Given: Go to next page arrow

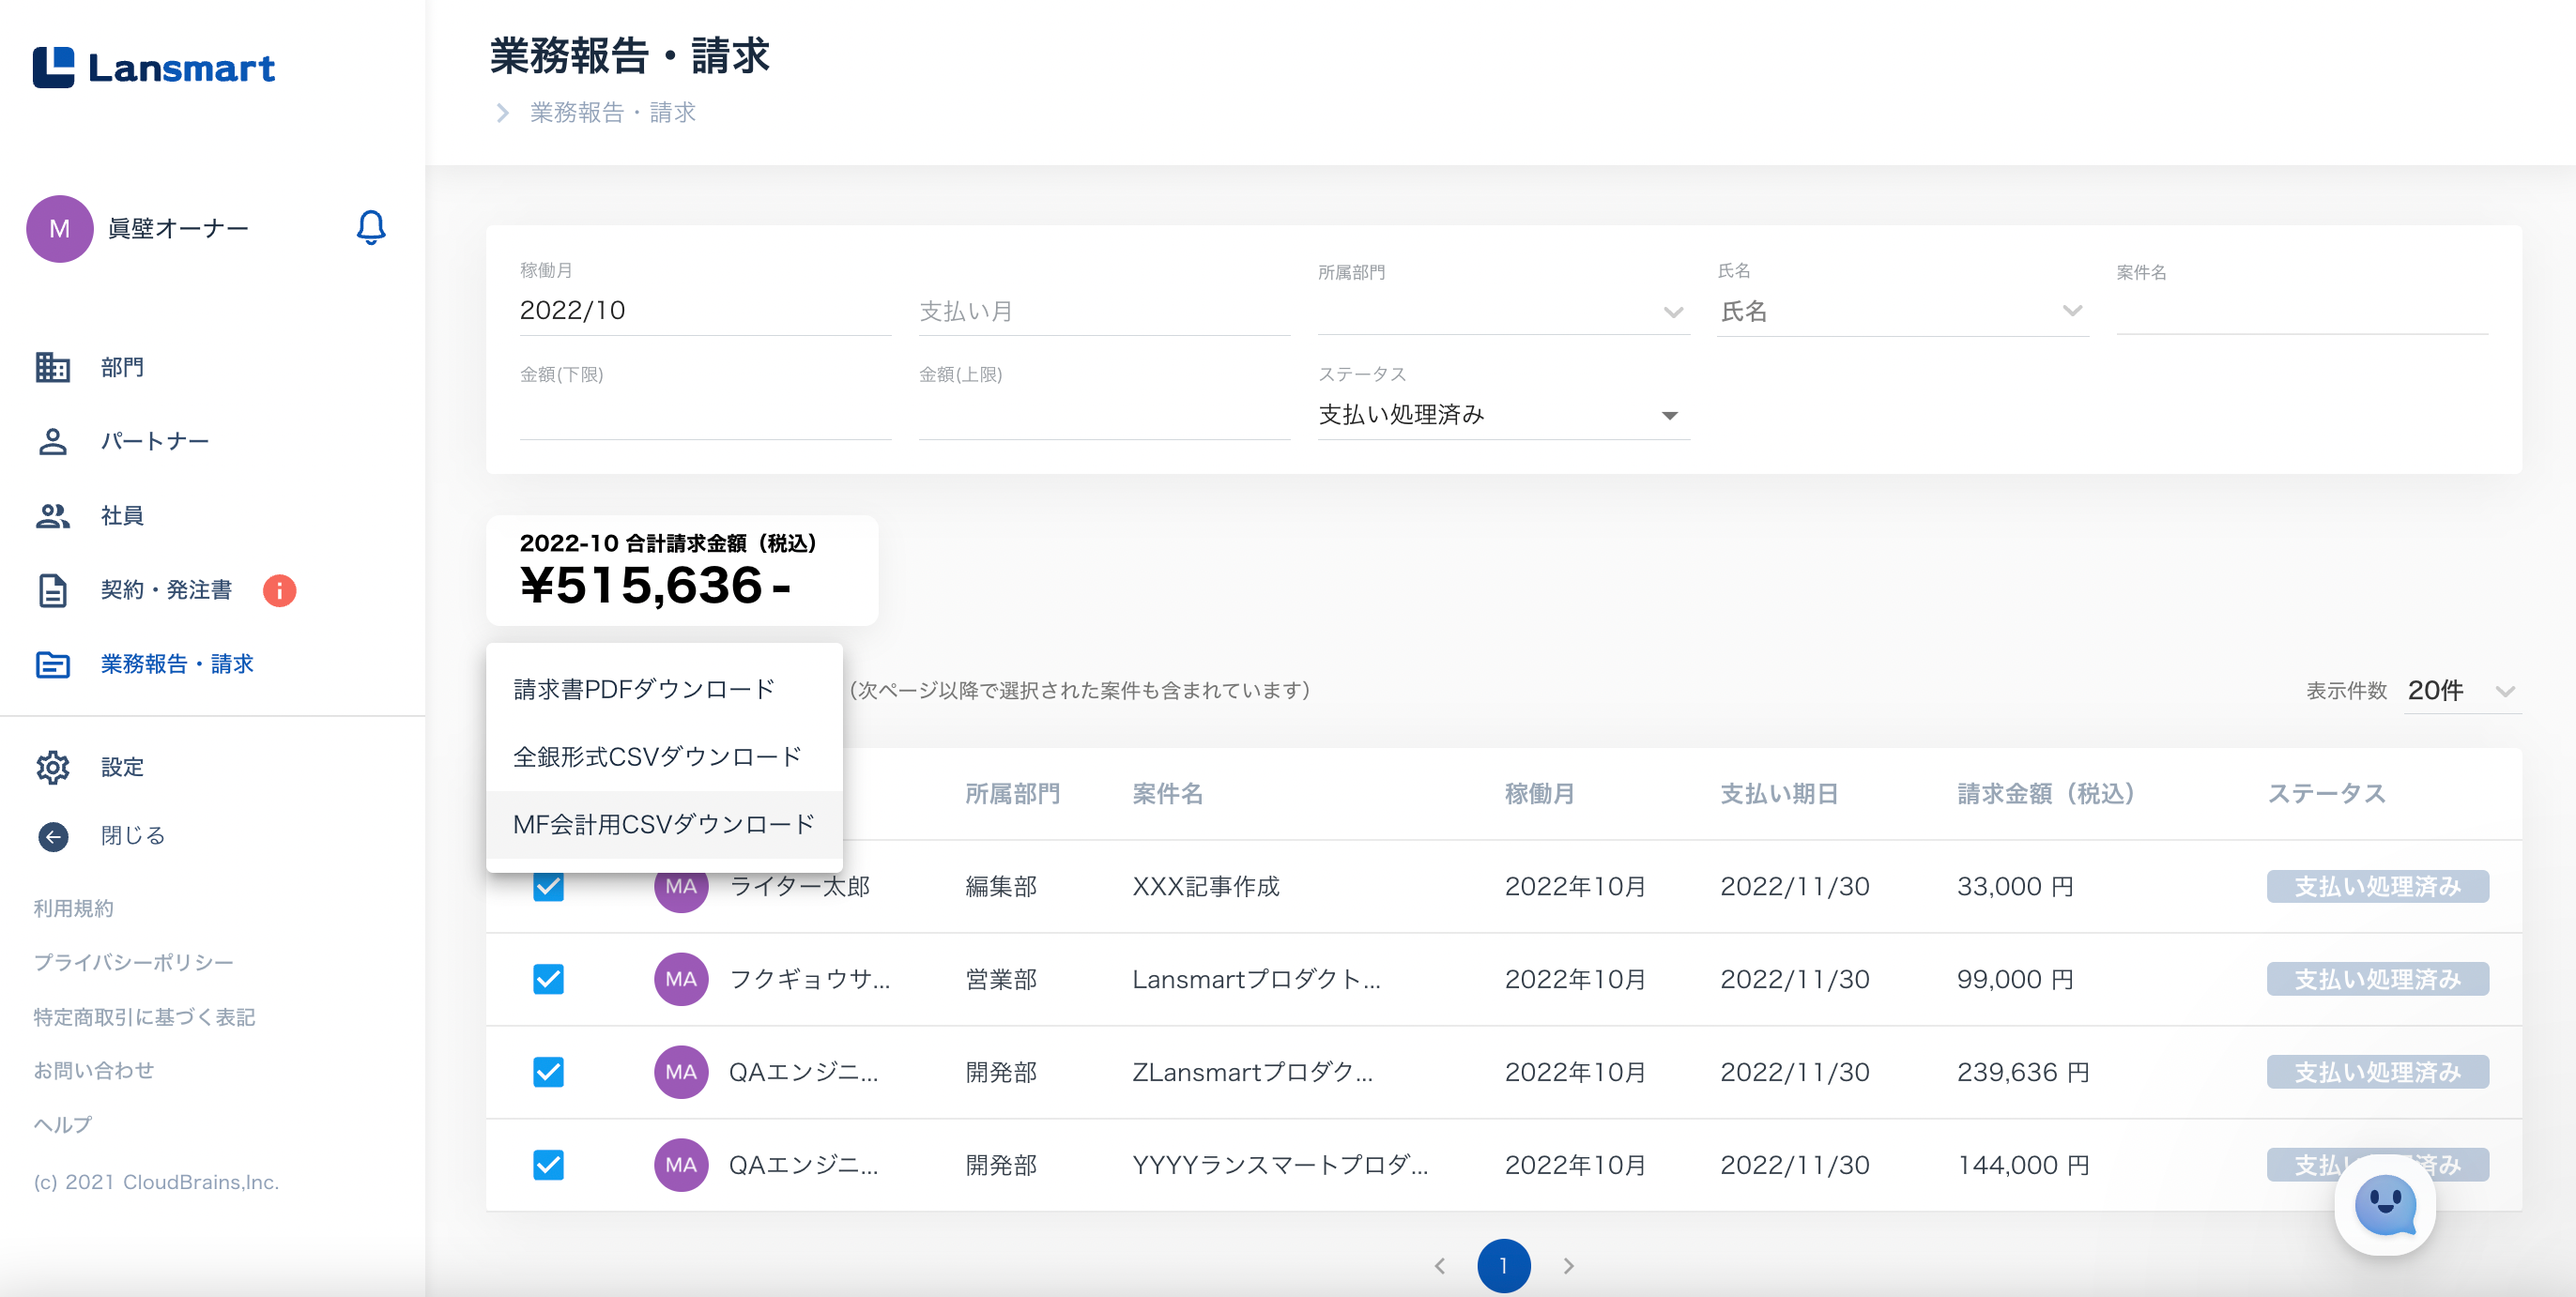Looking at the screenshot, I should tap(1568, 1266).
